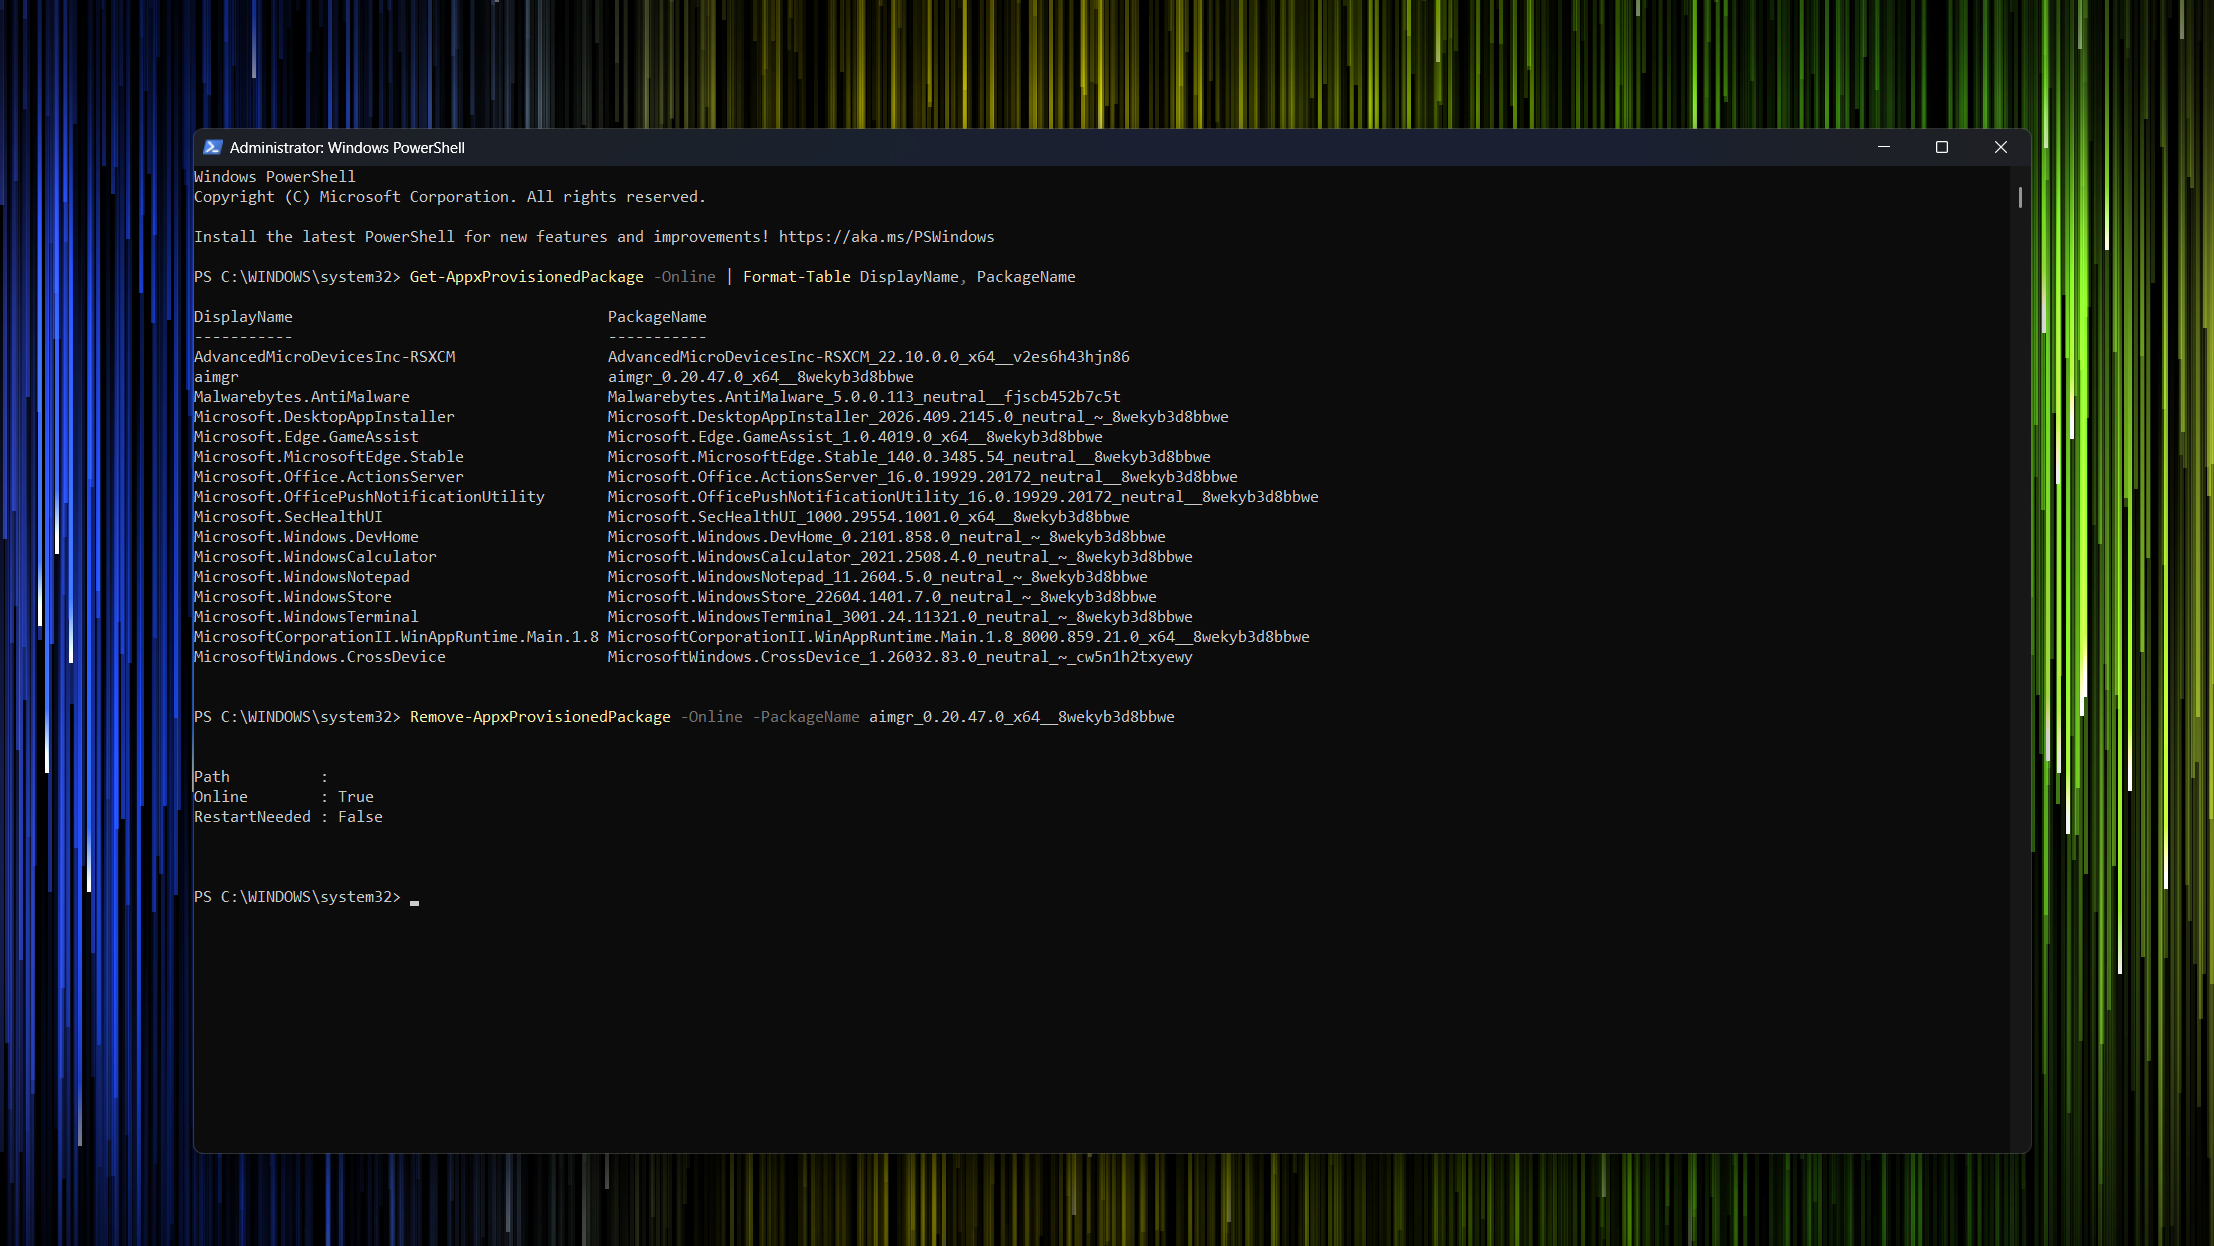The image size is (2214, 1246).
Task: Click the https://aka.ms/PSWindows URL text
Action: point(886,237)
